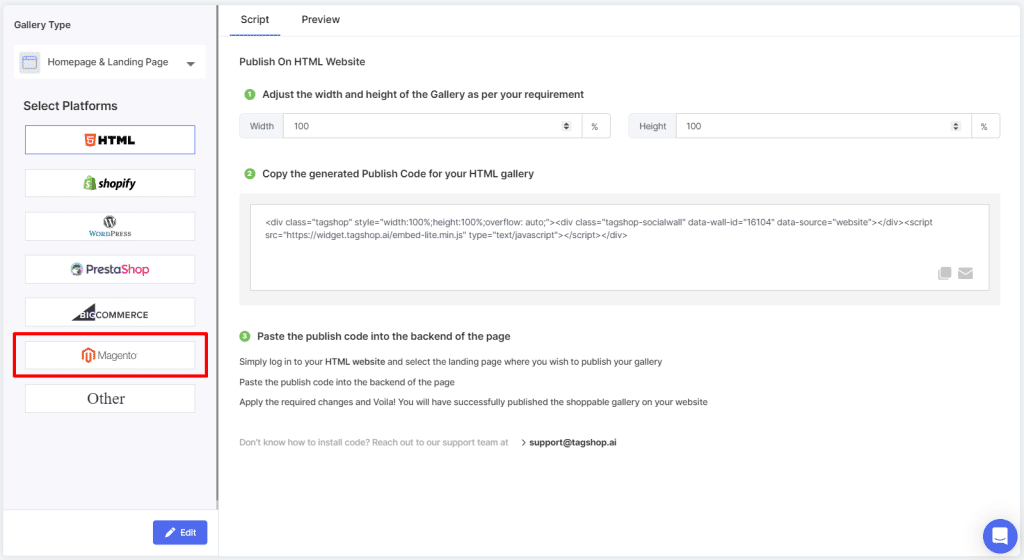Switch to the Preview tab
Viewport: 1024px width, 560px height.
[320, 20]
